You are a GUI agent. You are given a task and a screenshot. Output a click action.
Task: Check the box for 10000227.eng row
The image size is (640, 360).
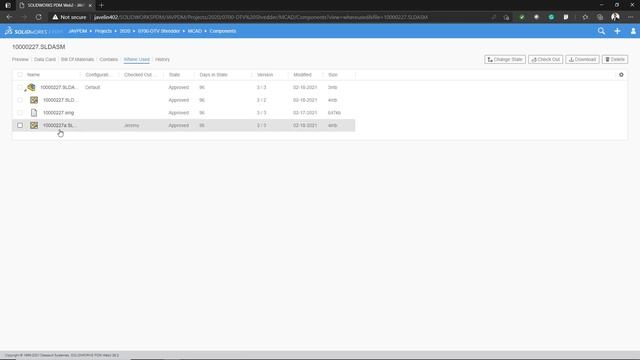tap(20, 113)
